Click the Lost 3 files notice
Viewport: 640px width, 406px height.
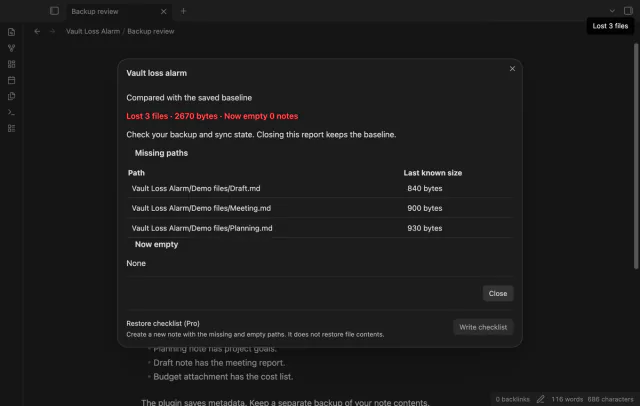point(610,26)
